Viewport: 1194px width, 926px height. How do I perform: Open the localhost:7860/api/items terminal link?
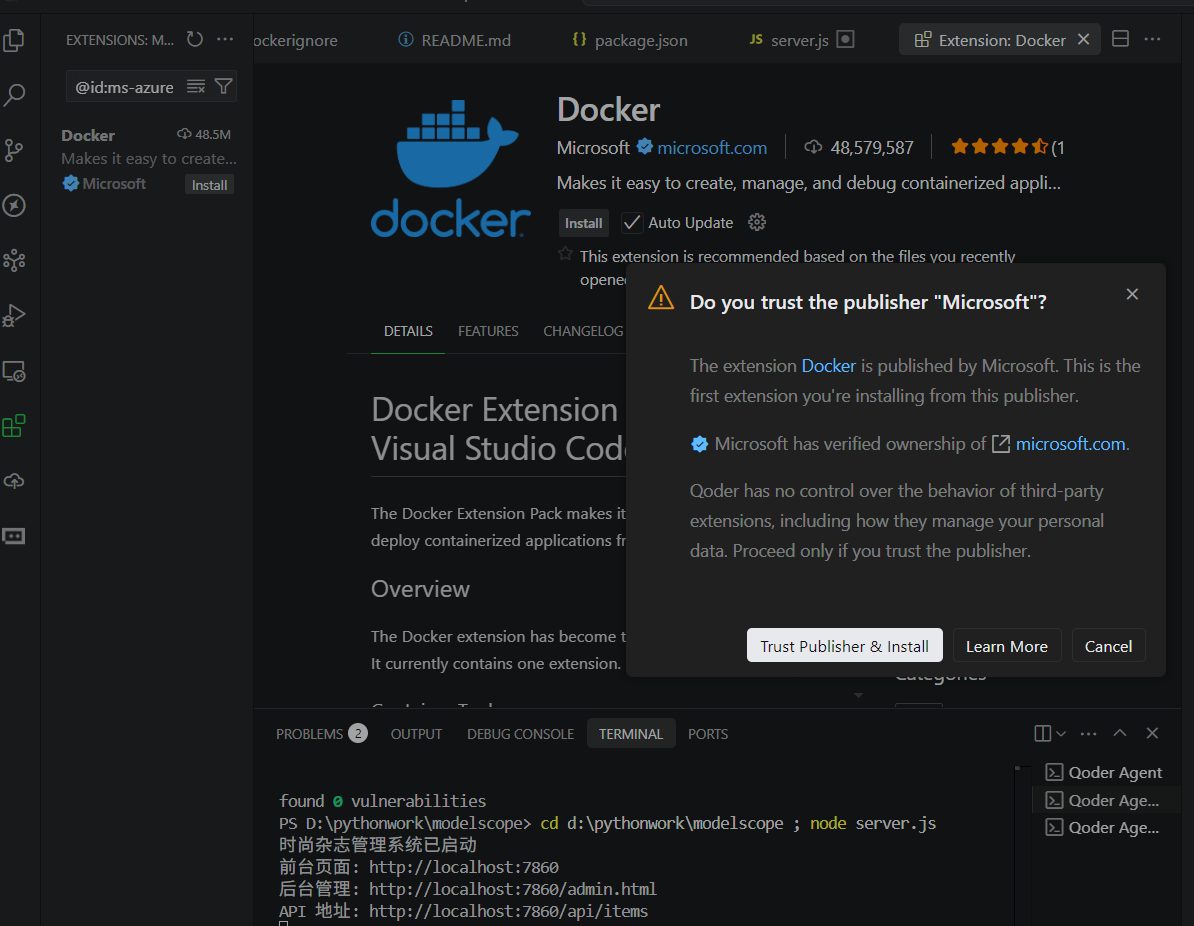point(509,911)
